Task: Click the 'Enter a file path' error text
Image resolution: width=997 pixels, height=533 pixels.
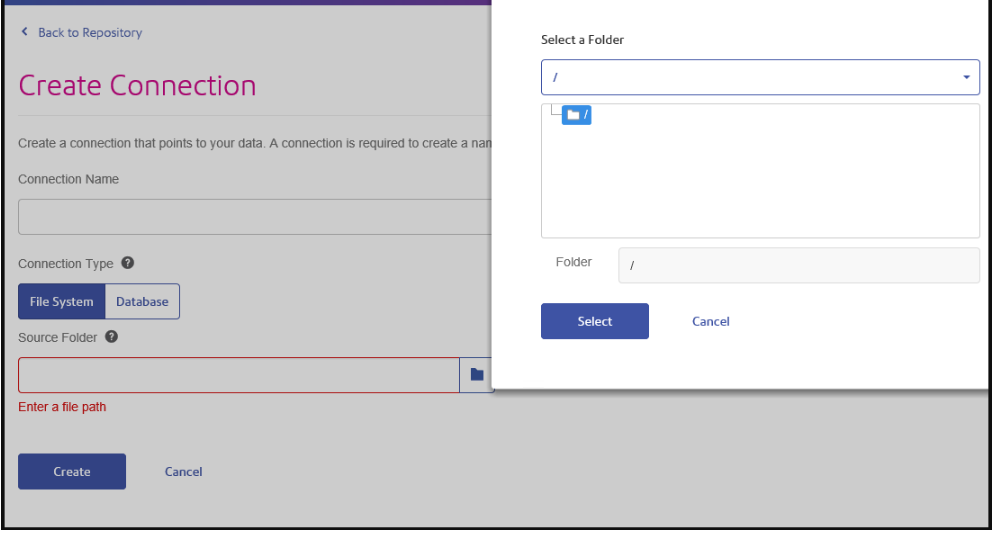Action: tap(62, 407)
